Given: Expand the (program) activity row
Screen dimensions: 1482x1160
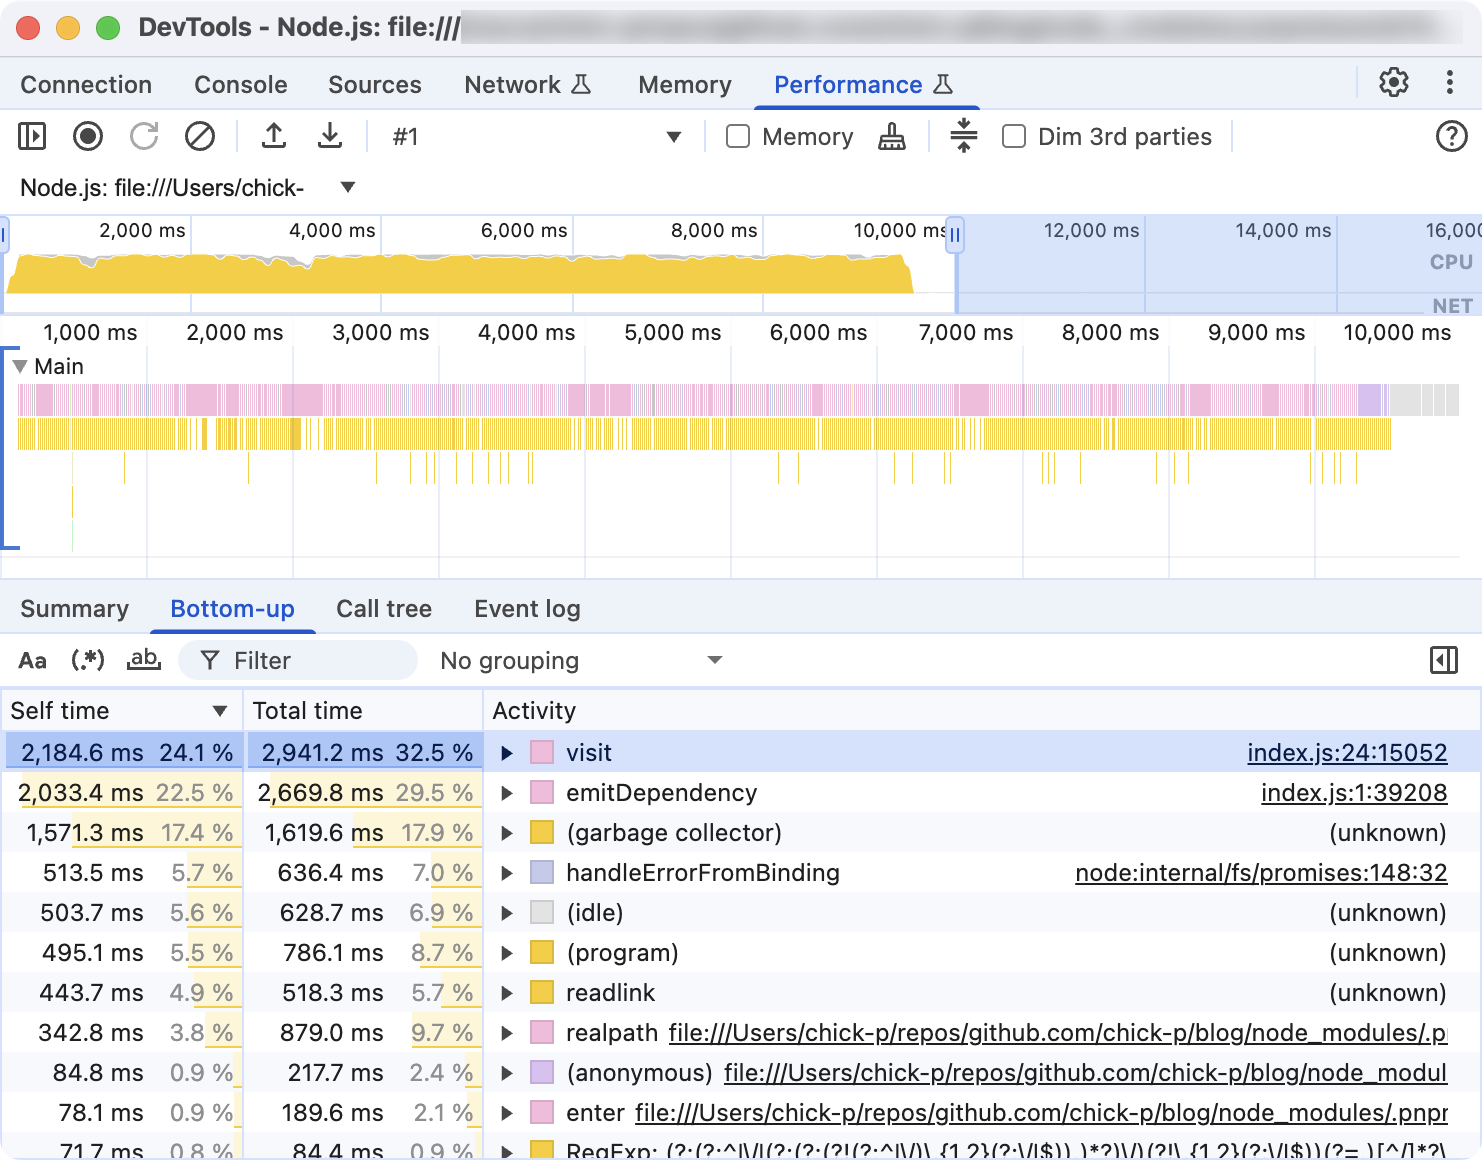Looking at the screenshot, I should 507,953.
